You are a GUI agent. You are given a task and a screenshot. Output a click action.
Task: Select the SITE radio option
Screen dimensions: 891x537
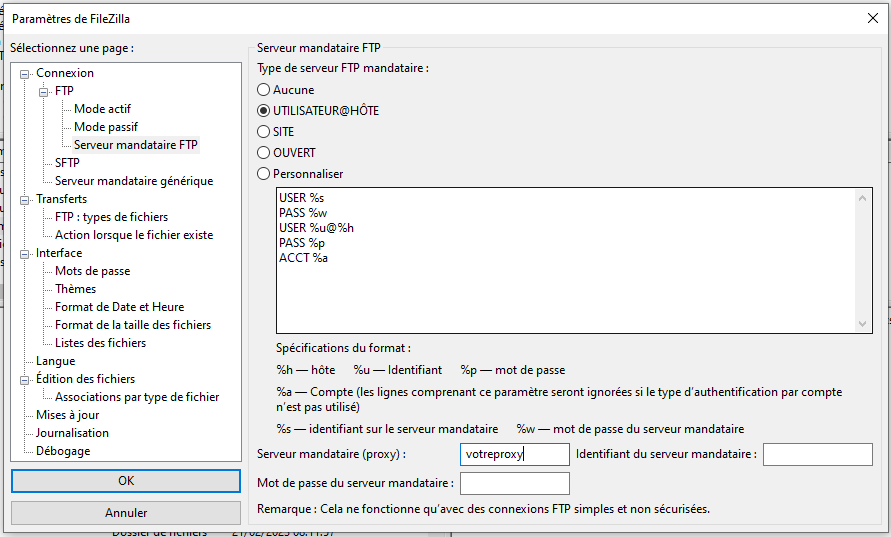tap(264, 132)
